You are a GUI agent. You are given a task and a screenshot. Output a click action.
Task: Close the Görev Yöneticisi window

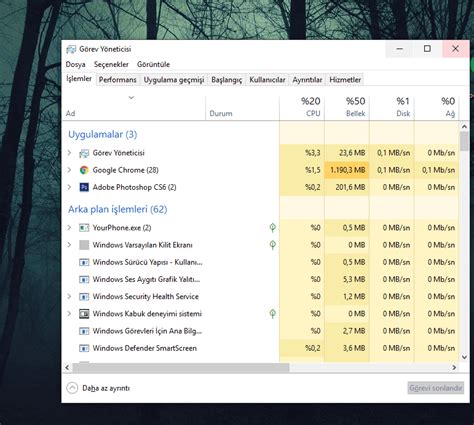(456, 49)
